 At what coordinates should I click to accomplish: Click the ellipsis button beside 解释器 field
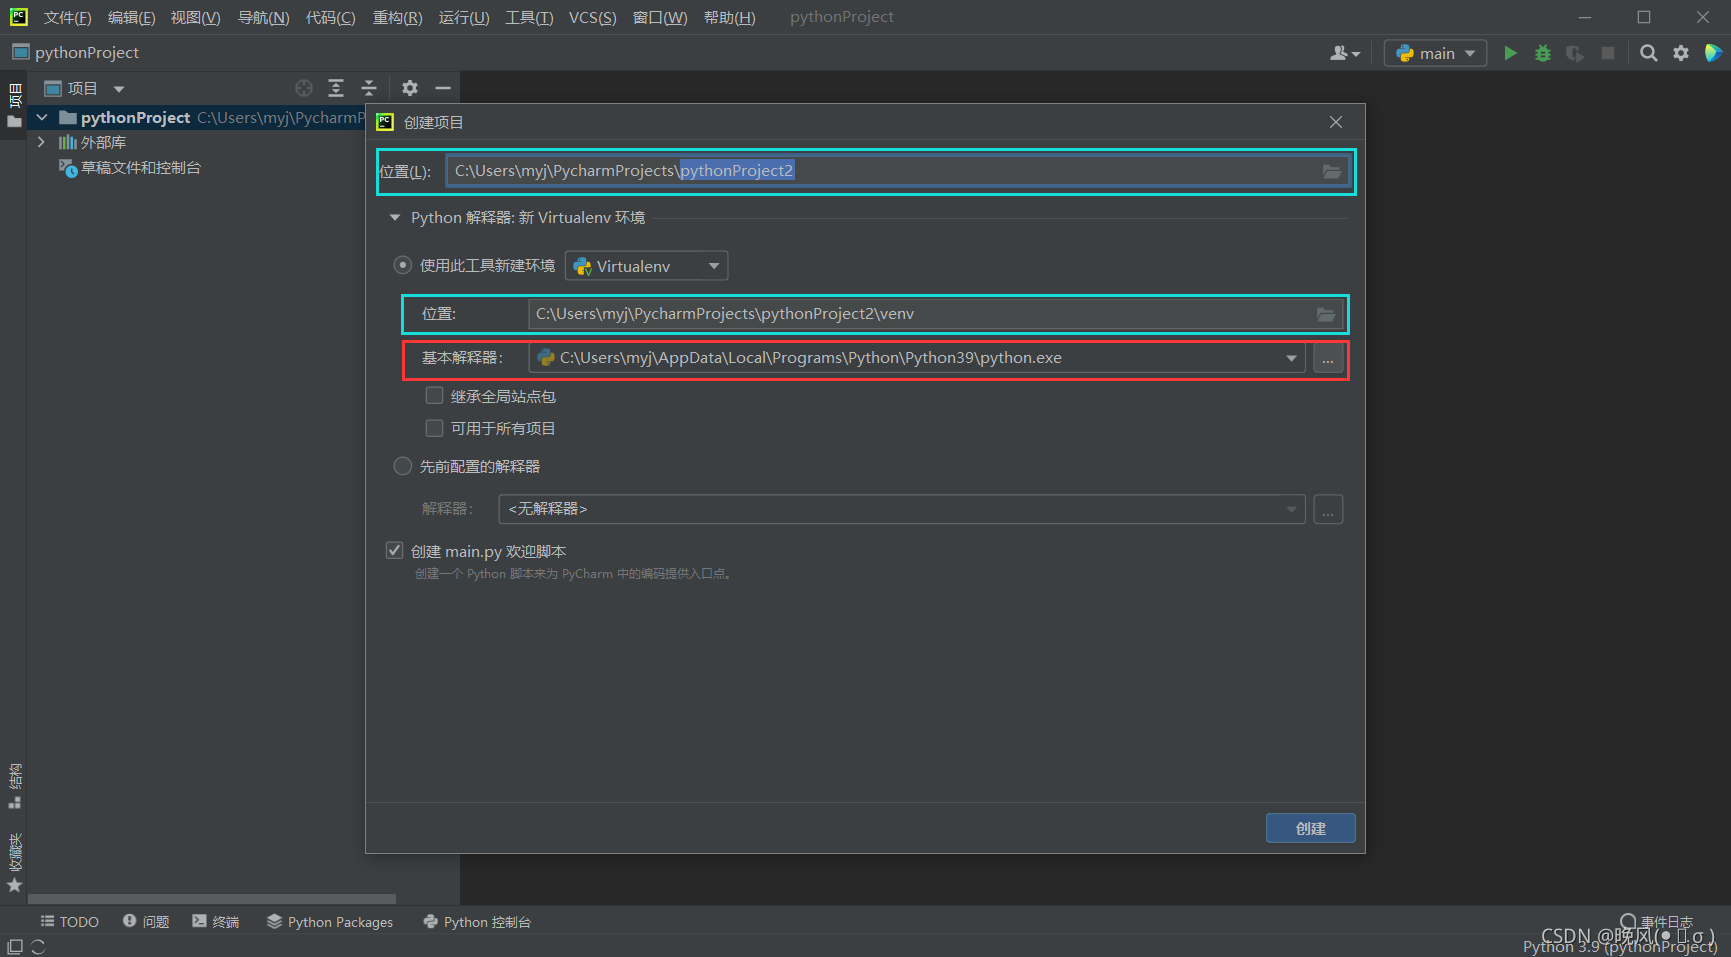coord(1328,510)
